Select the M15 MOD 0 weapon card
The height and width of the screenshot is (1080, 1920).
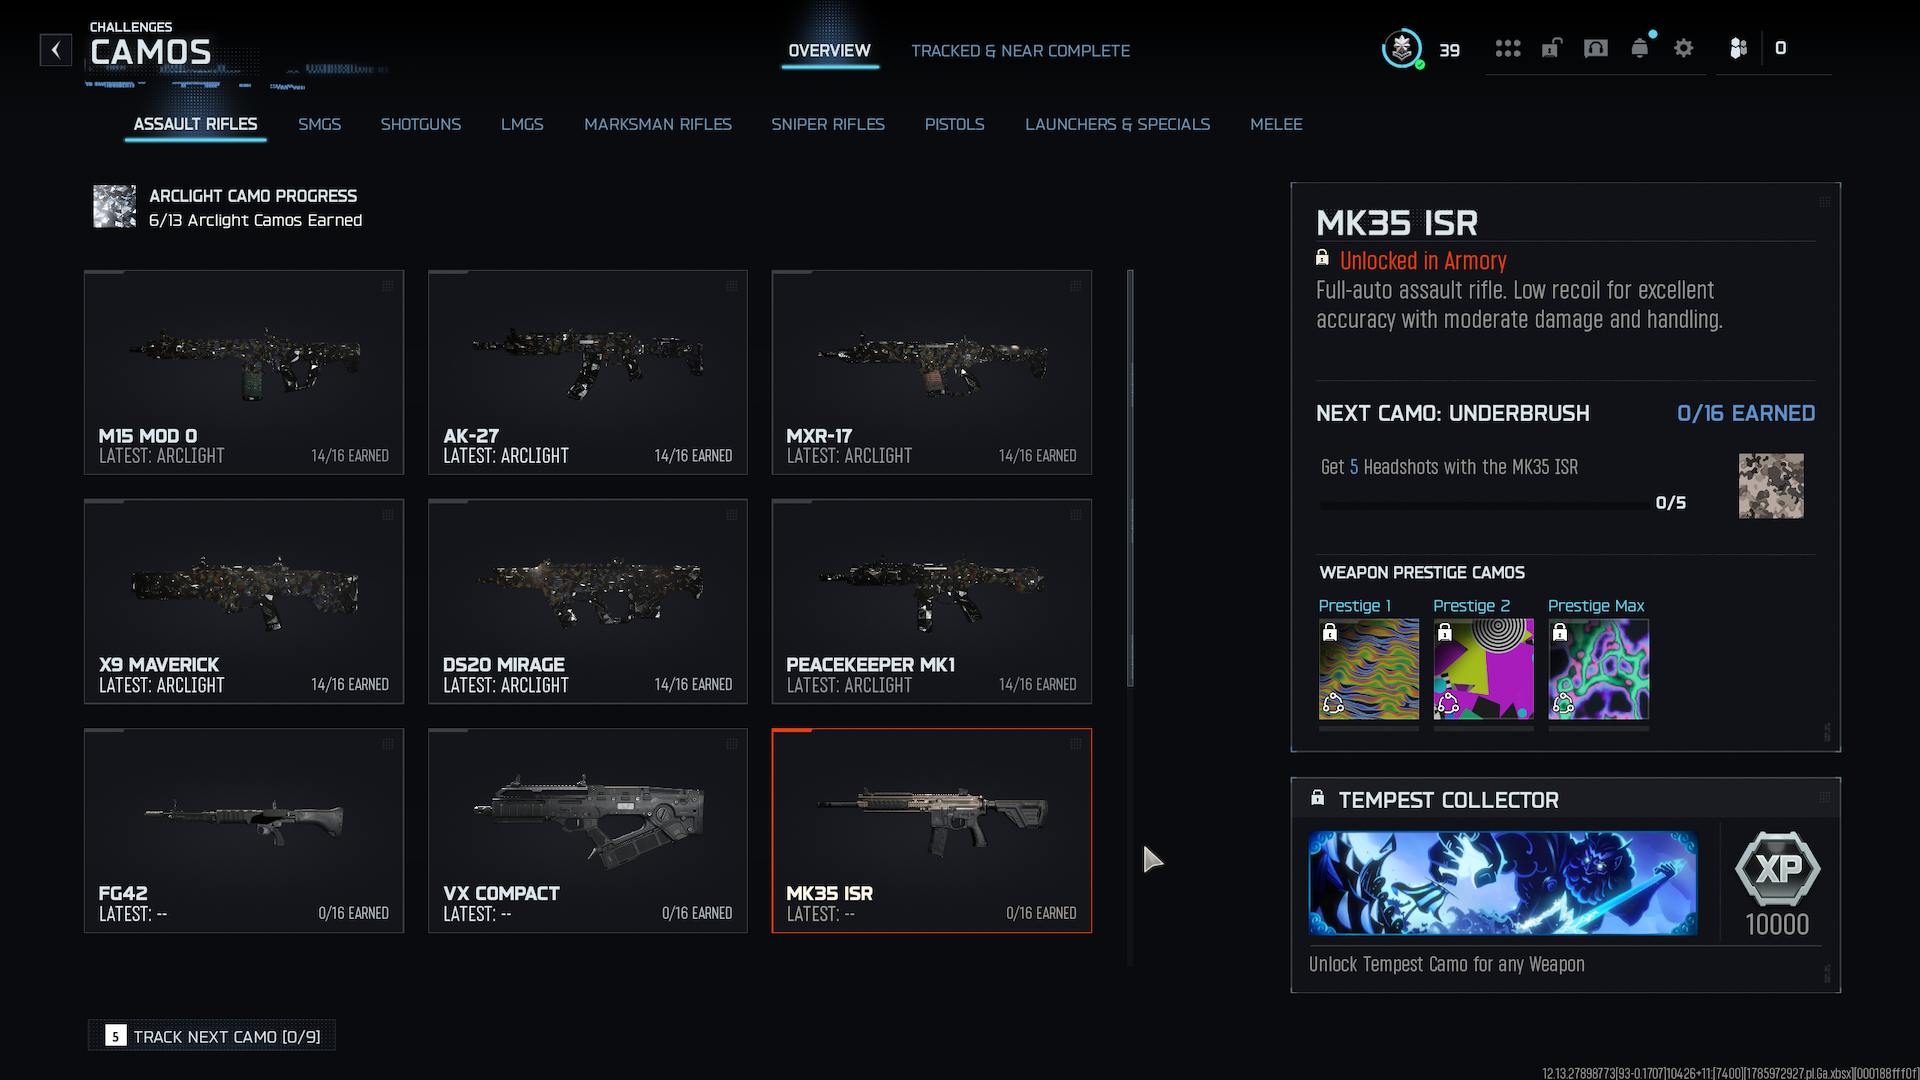244,372
